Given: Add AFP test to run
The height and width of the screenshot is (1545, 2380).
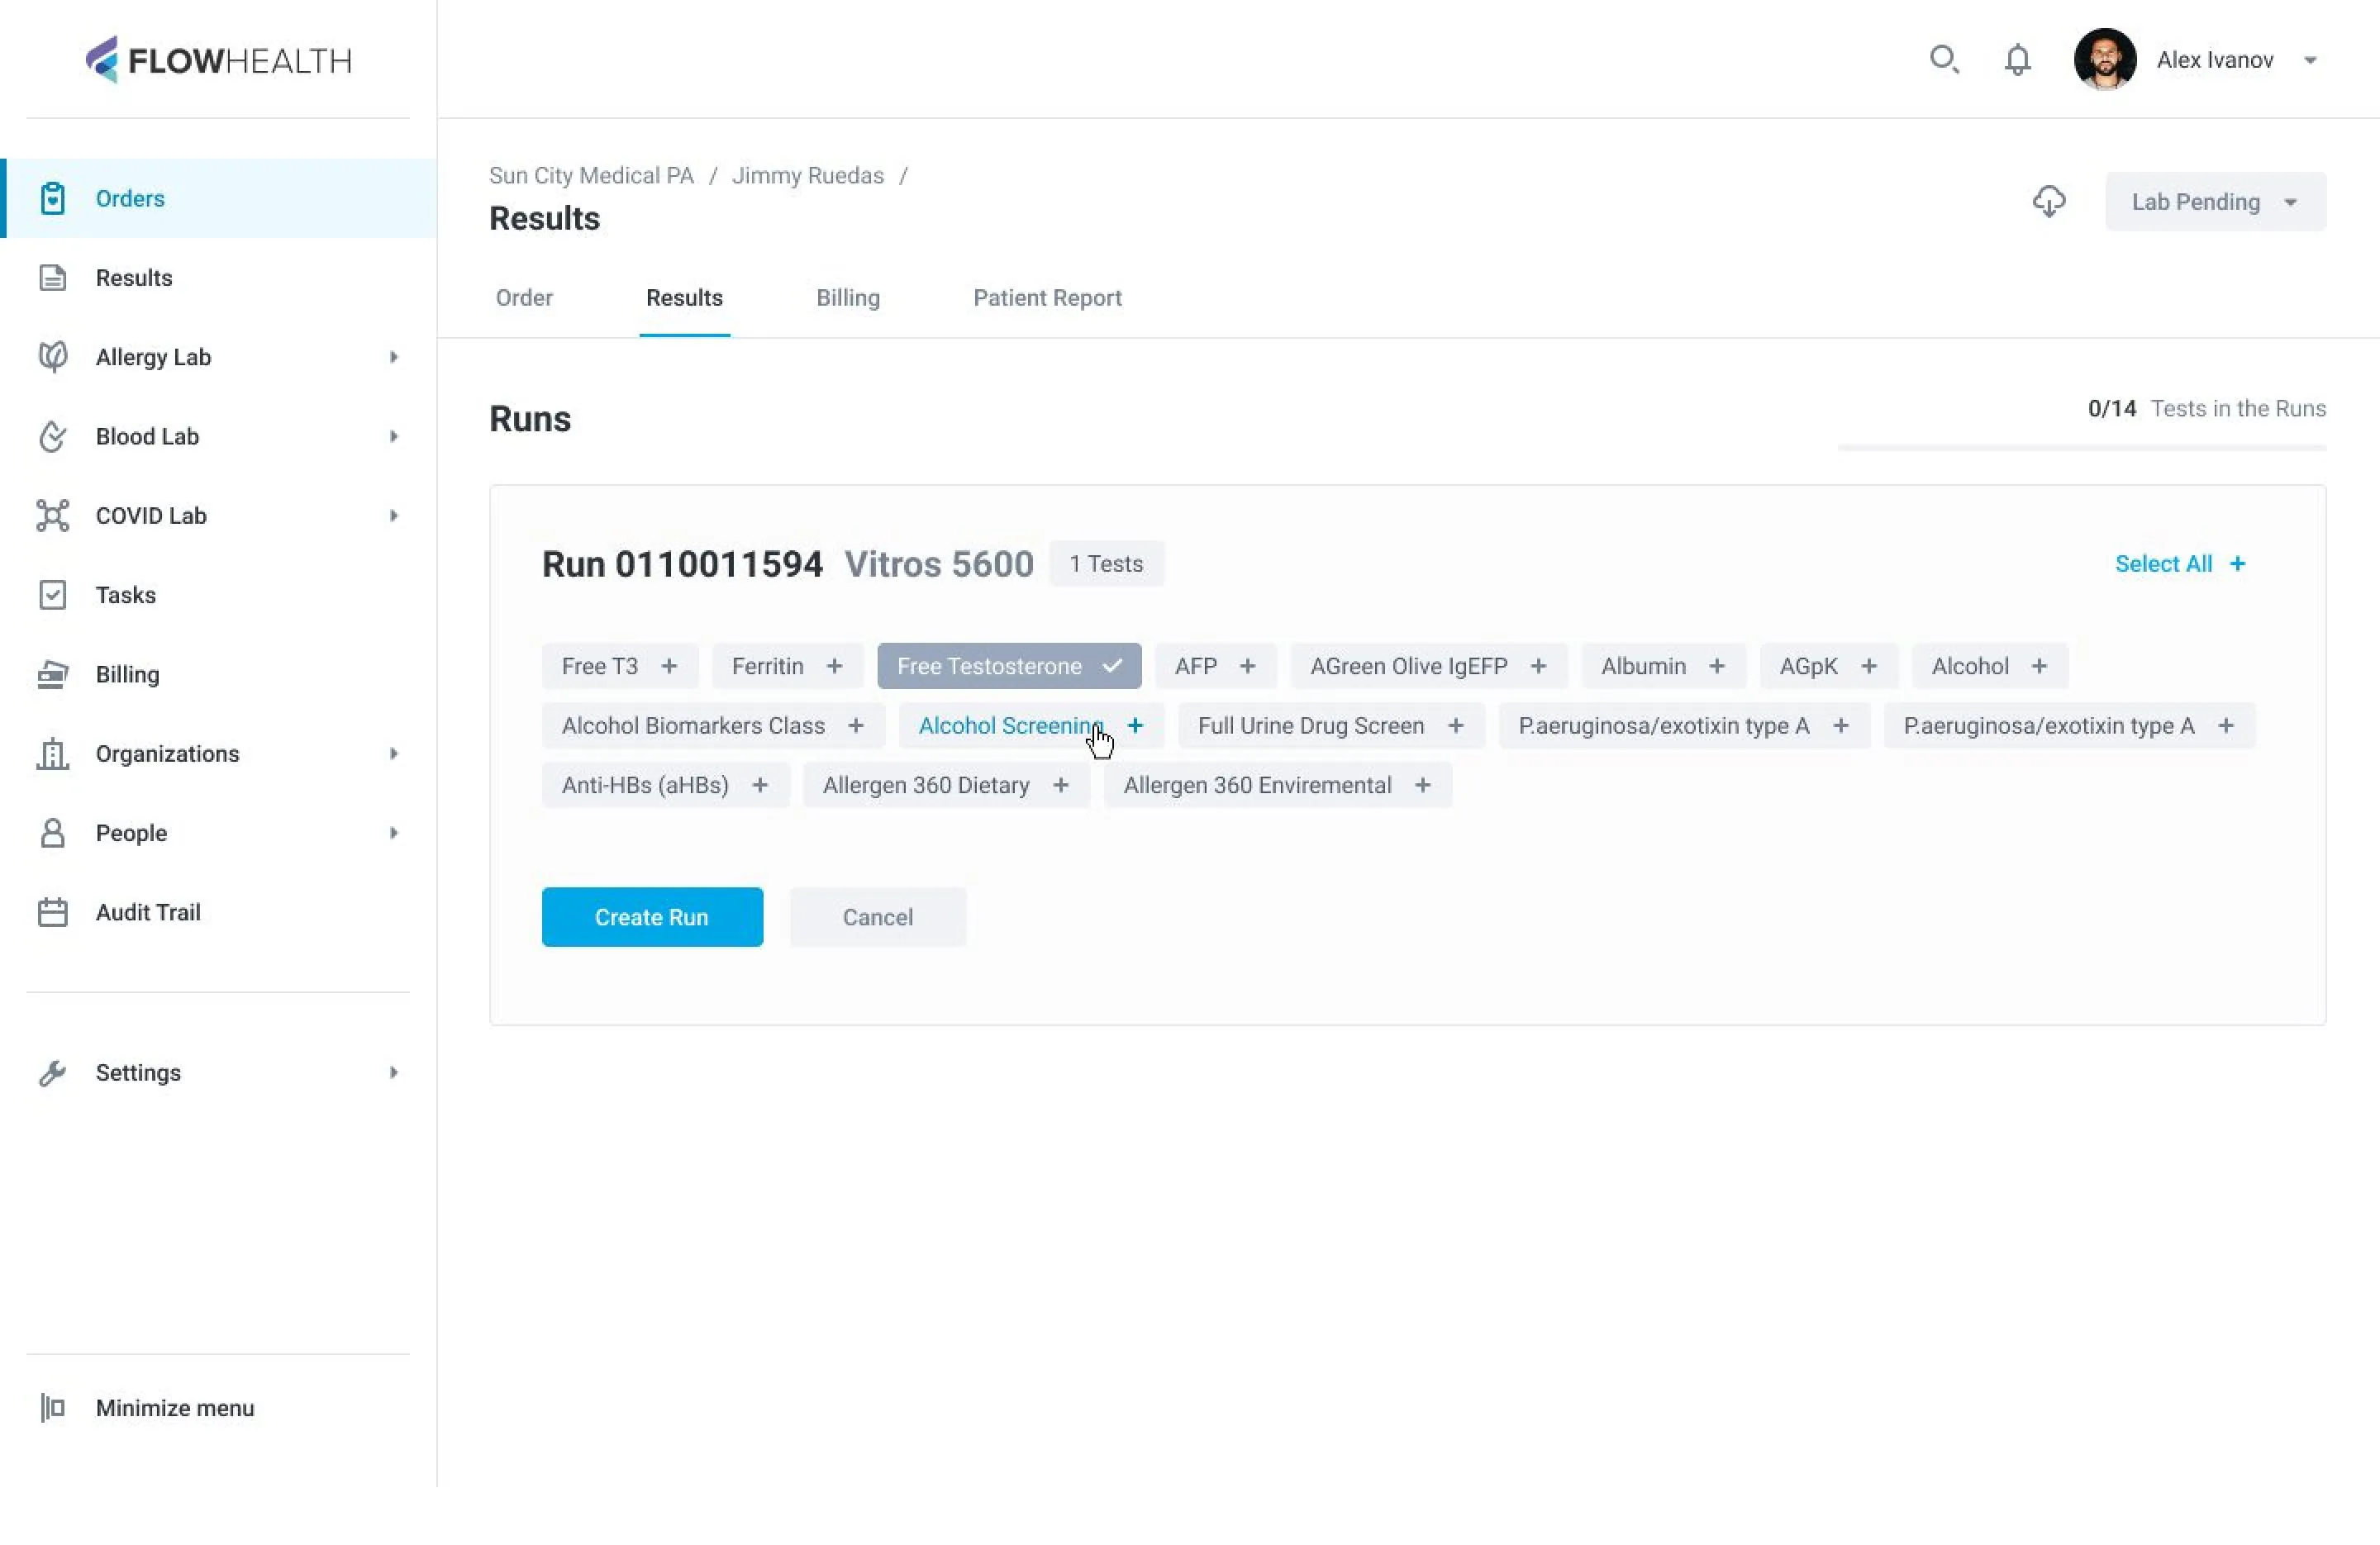Looking at the screenshot, I should (x=1215, y=666).
